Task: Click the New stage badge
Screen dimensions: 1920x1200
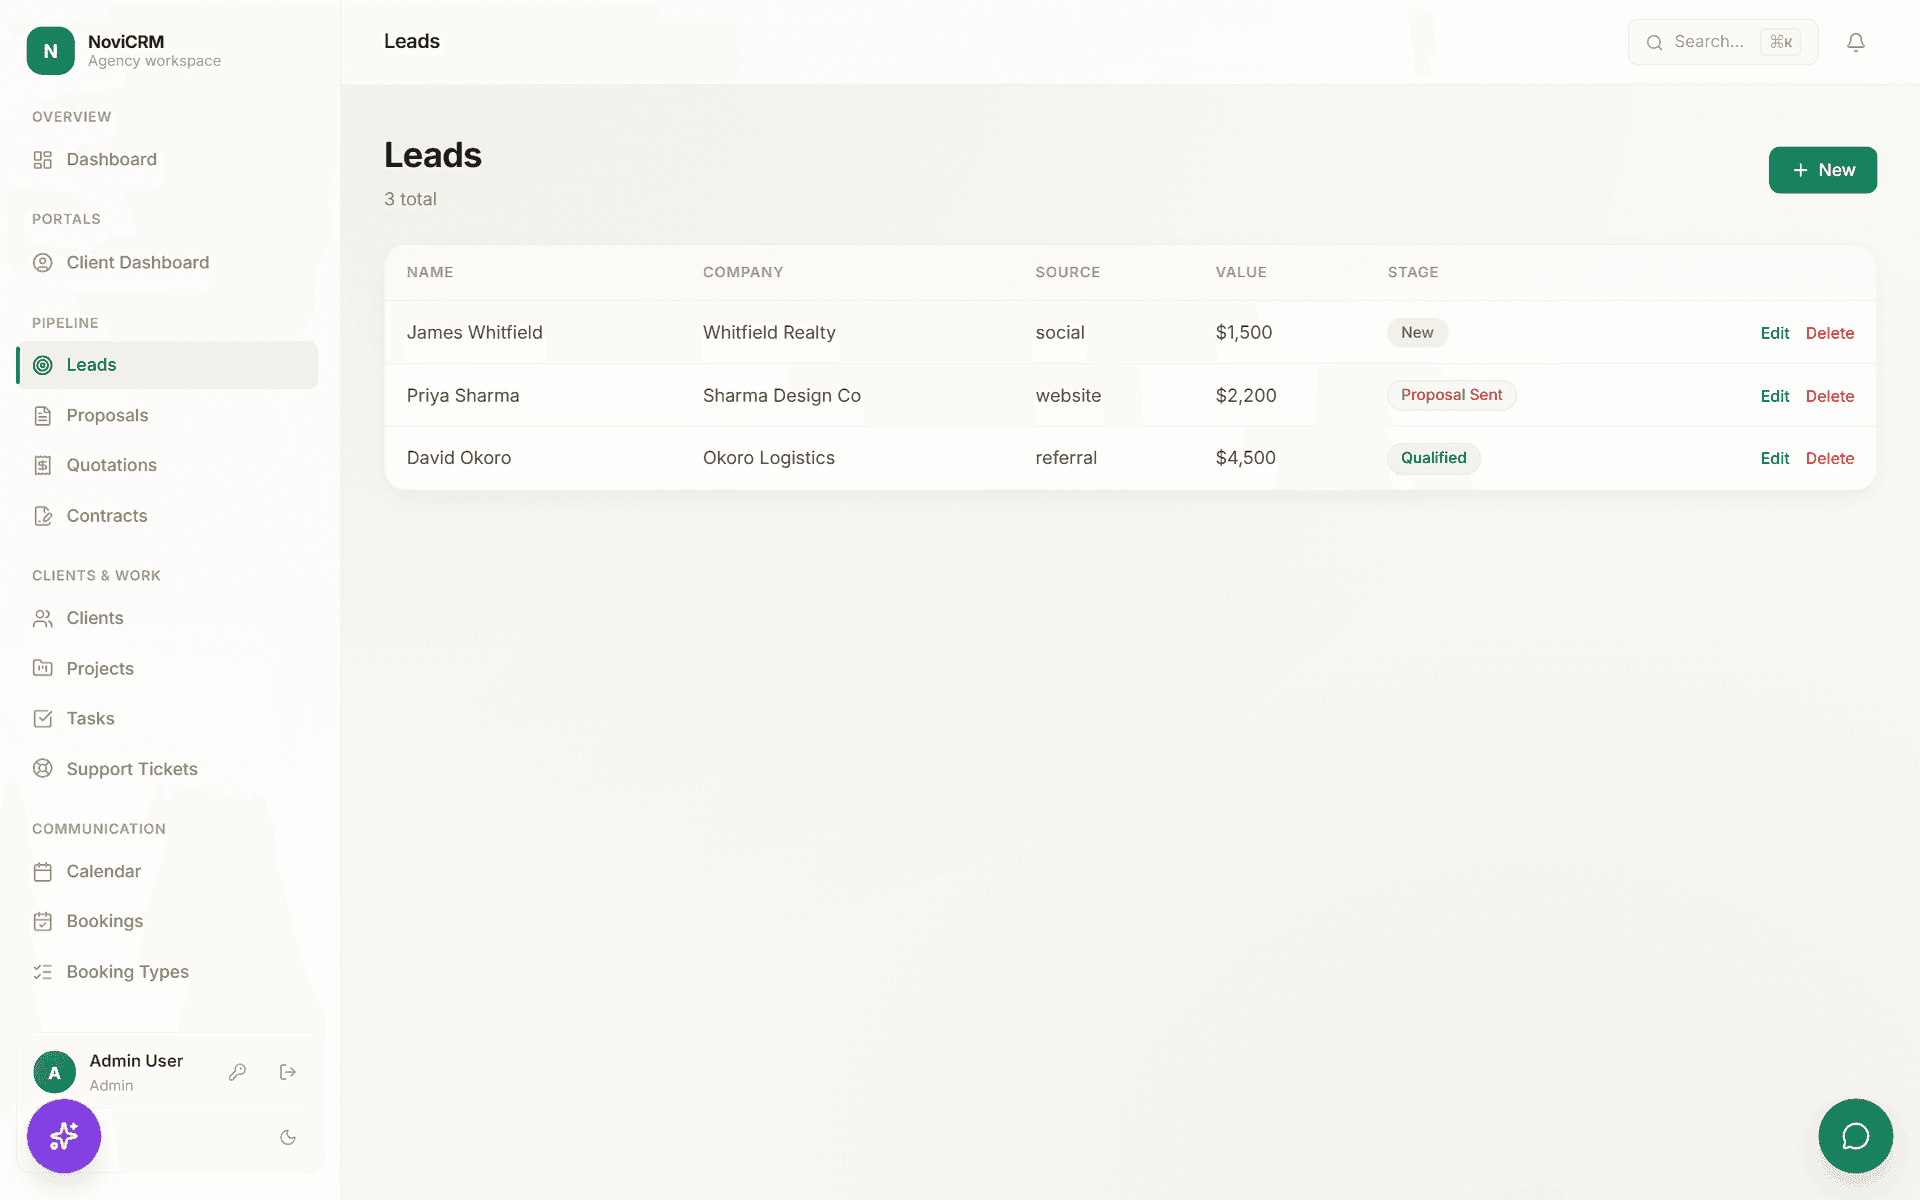Action: click(1417, 333)
